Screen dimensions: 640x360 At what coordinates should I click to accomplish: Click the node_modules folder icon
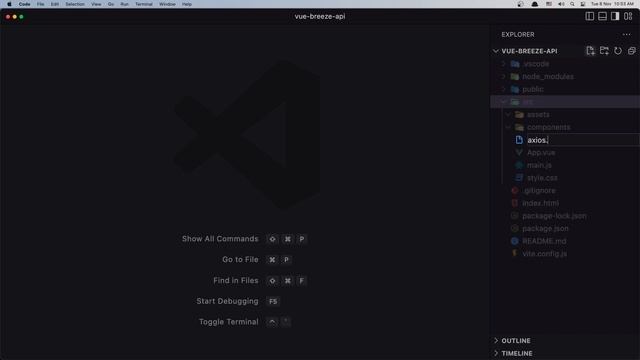(515, 76)
